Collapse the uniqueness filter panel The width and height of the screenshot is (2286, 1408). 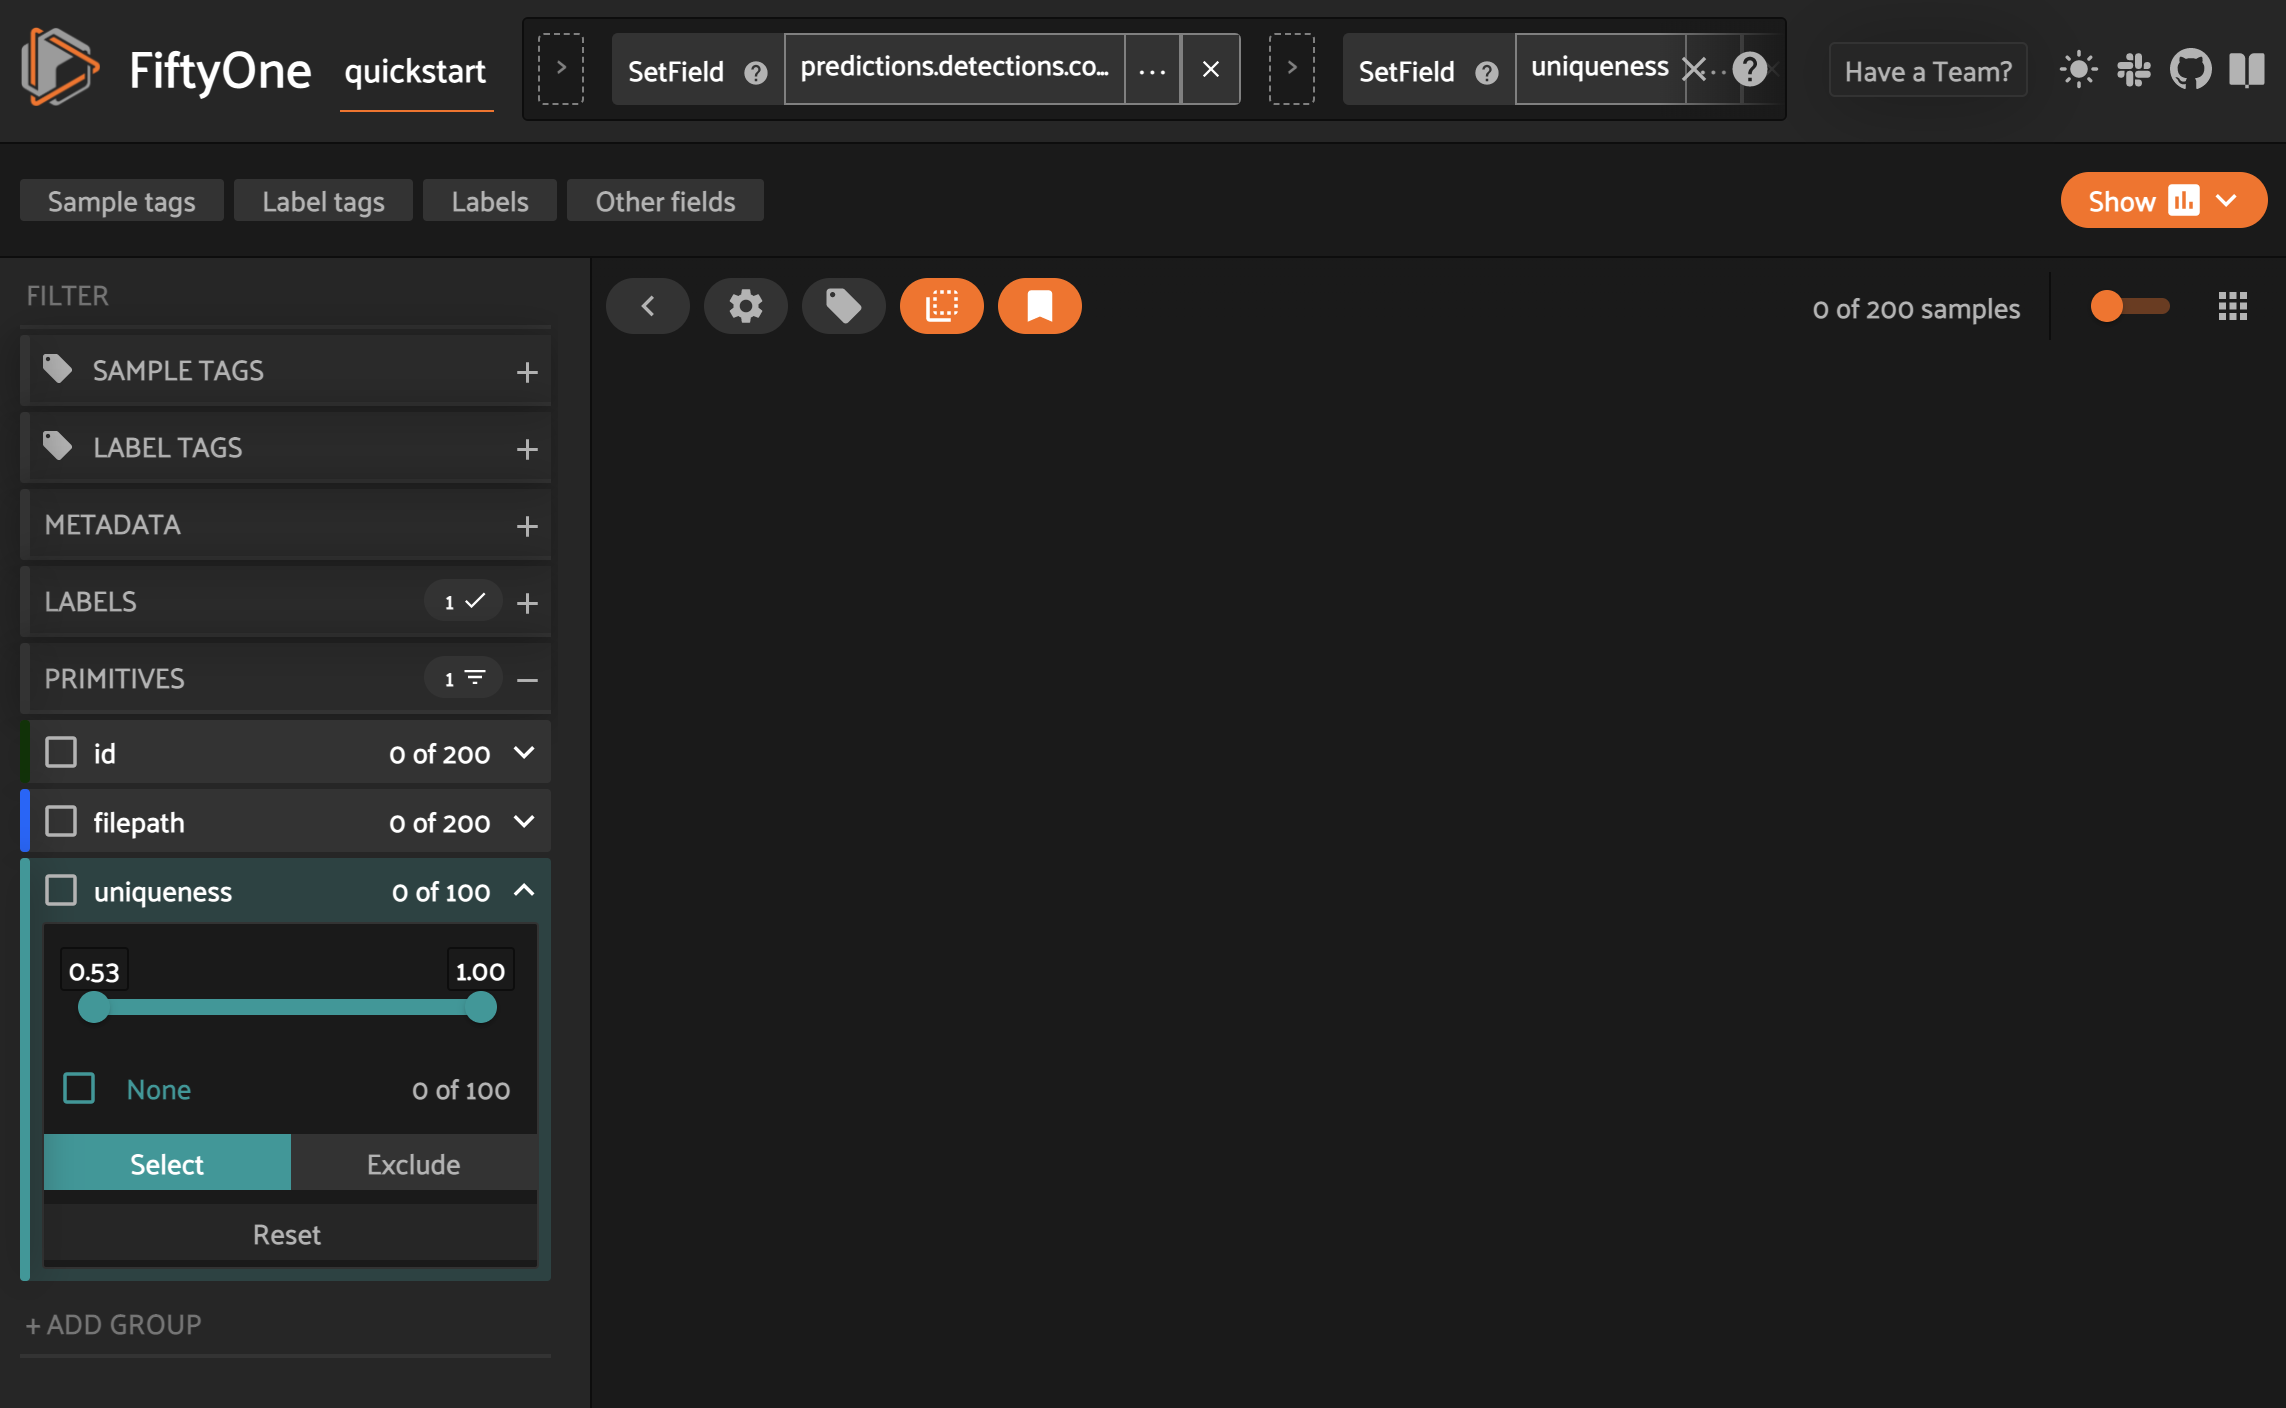tap(523, 890)
